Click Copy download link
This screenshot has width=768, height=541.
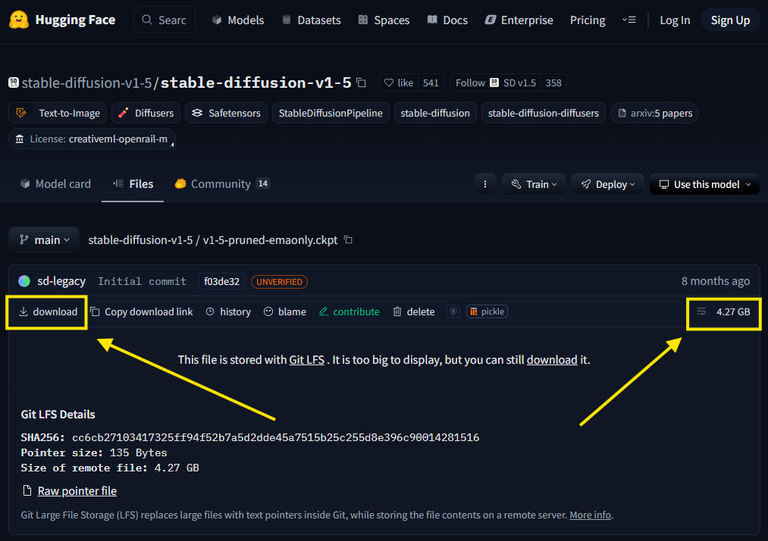[x=142, y=312]
